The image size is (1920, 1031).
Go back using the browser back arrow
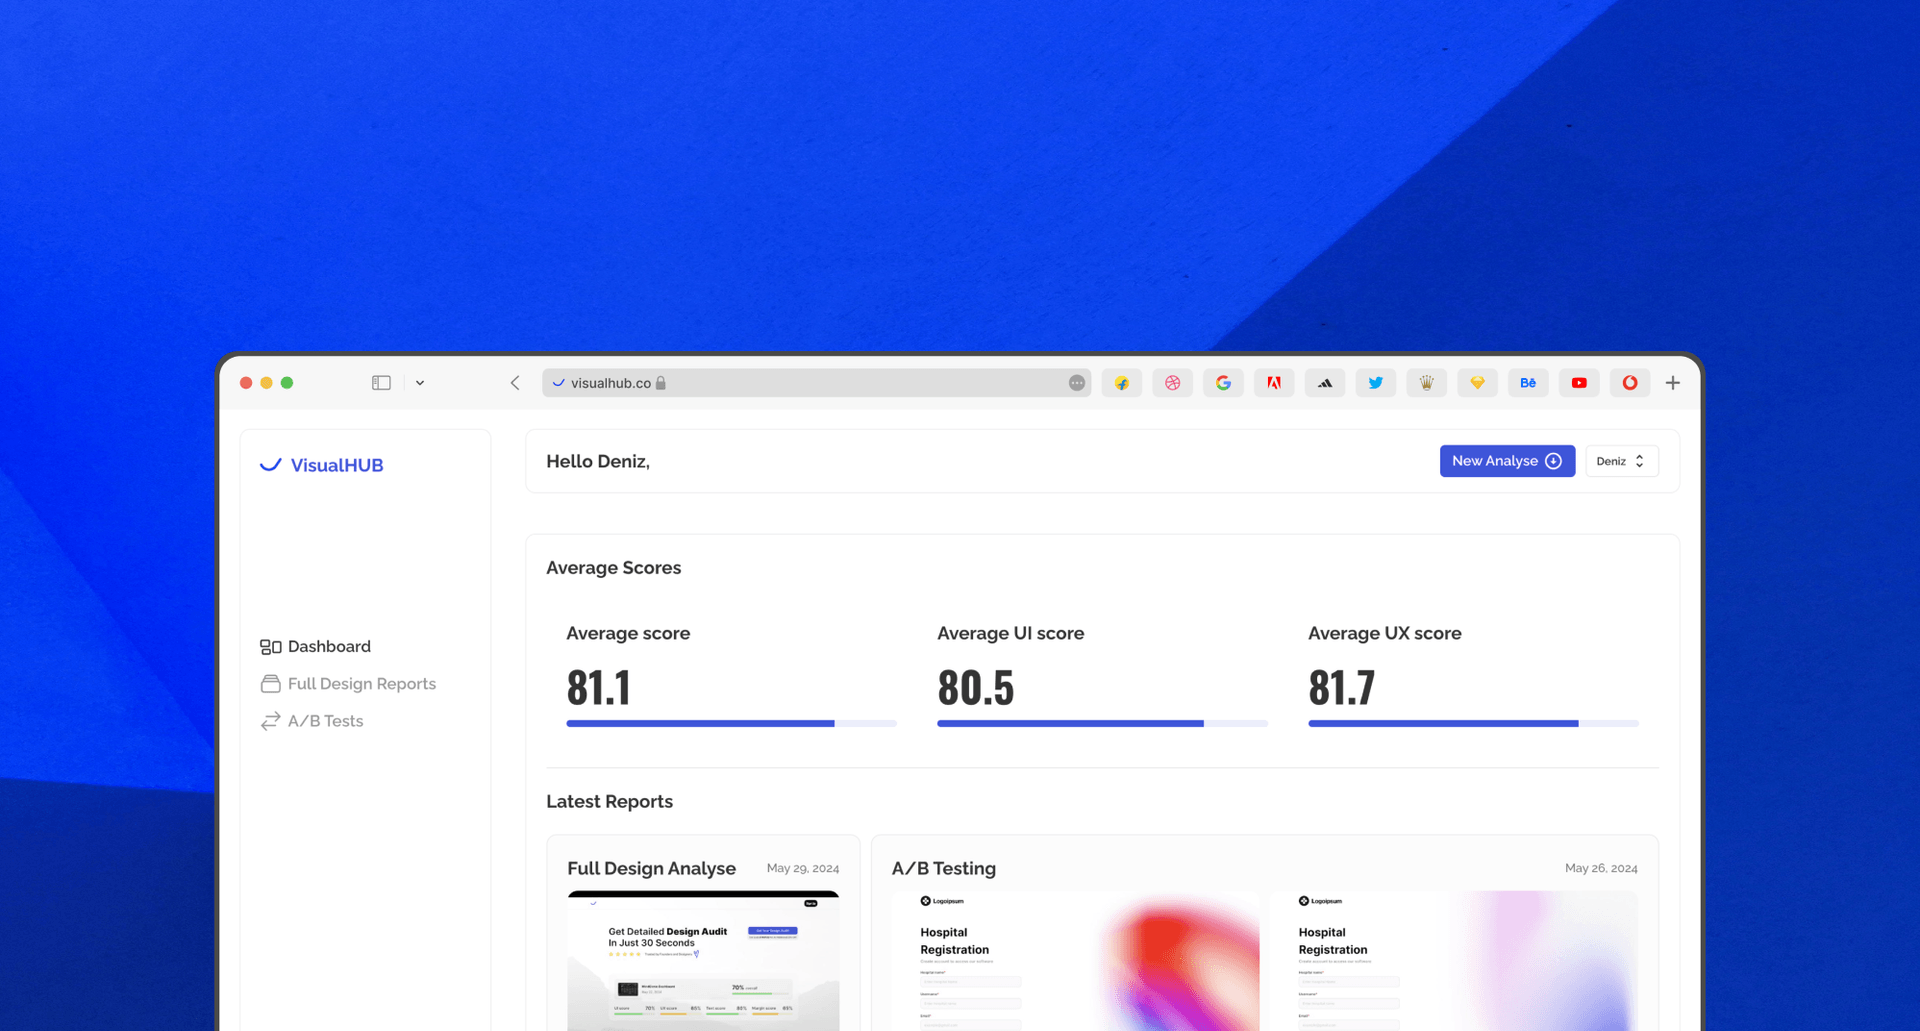click(x=515, y=383)
